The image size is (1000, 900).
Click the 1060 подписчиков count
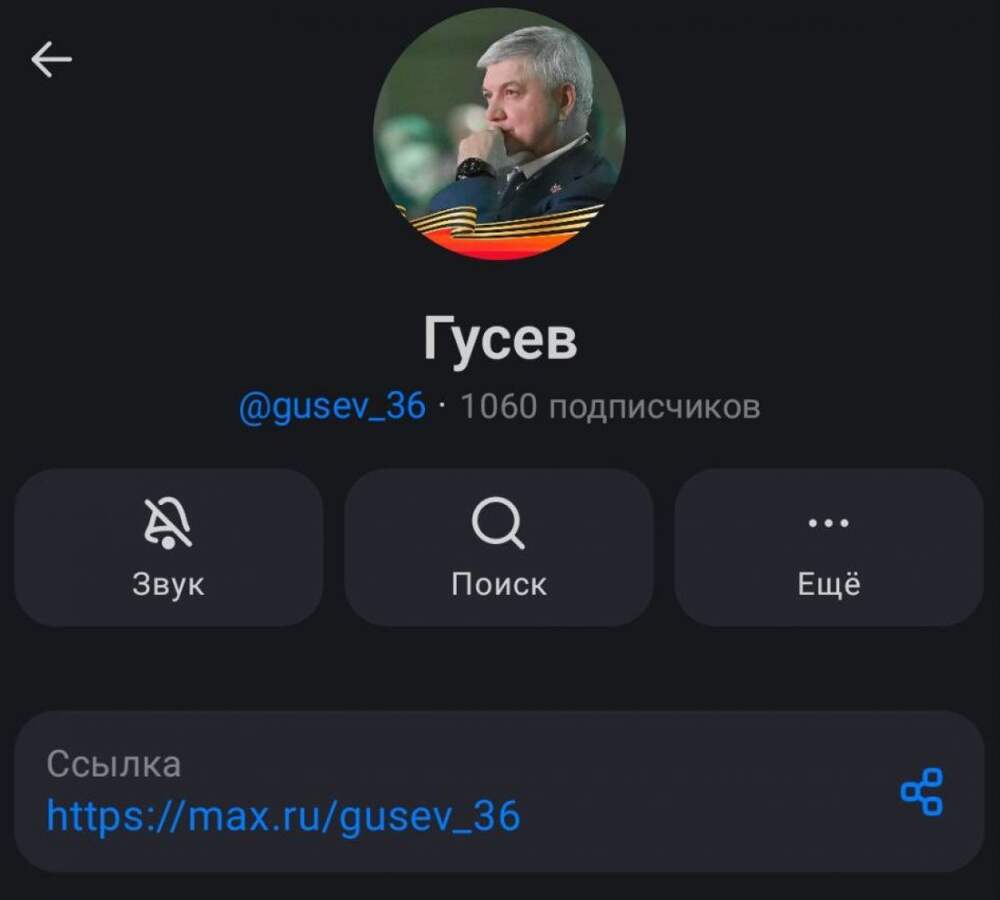(x=610, y=406)
